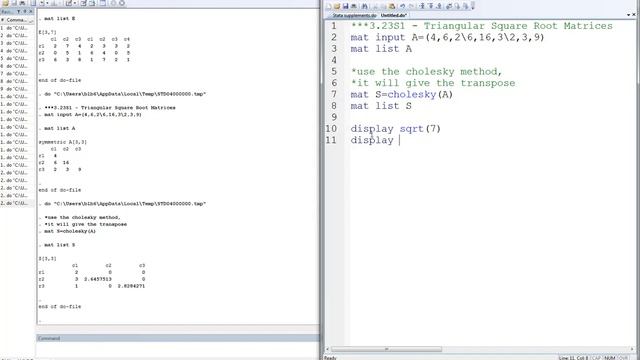Click editor scrollbar right arrow
The height and width of the screenshot is (360, 640).
[x=632, y=349]
